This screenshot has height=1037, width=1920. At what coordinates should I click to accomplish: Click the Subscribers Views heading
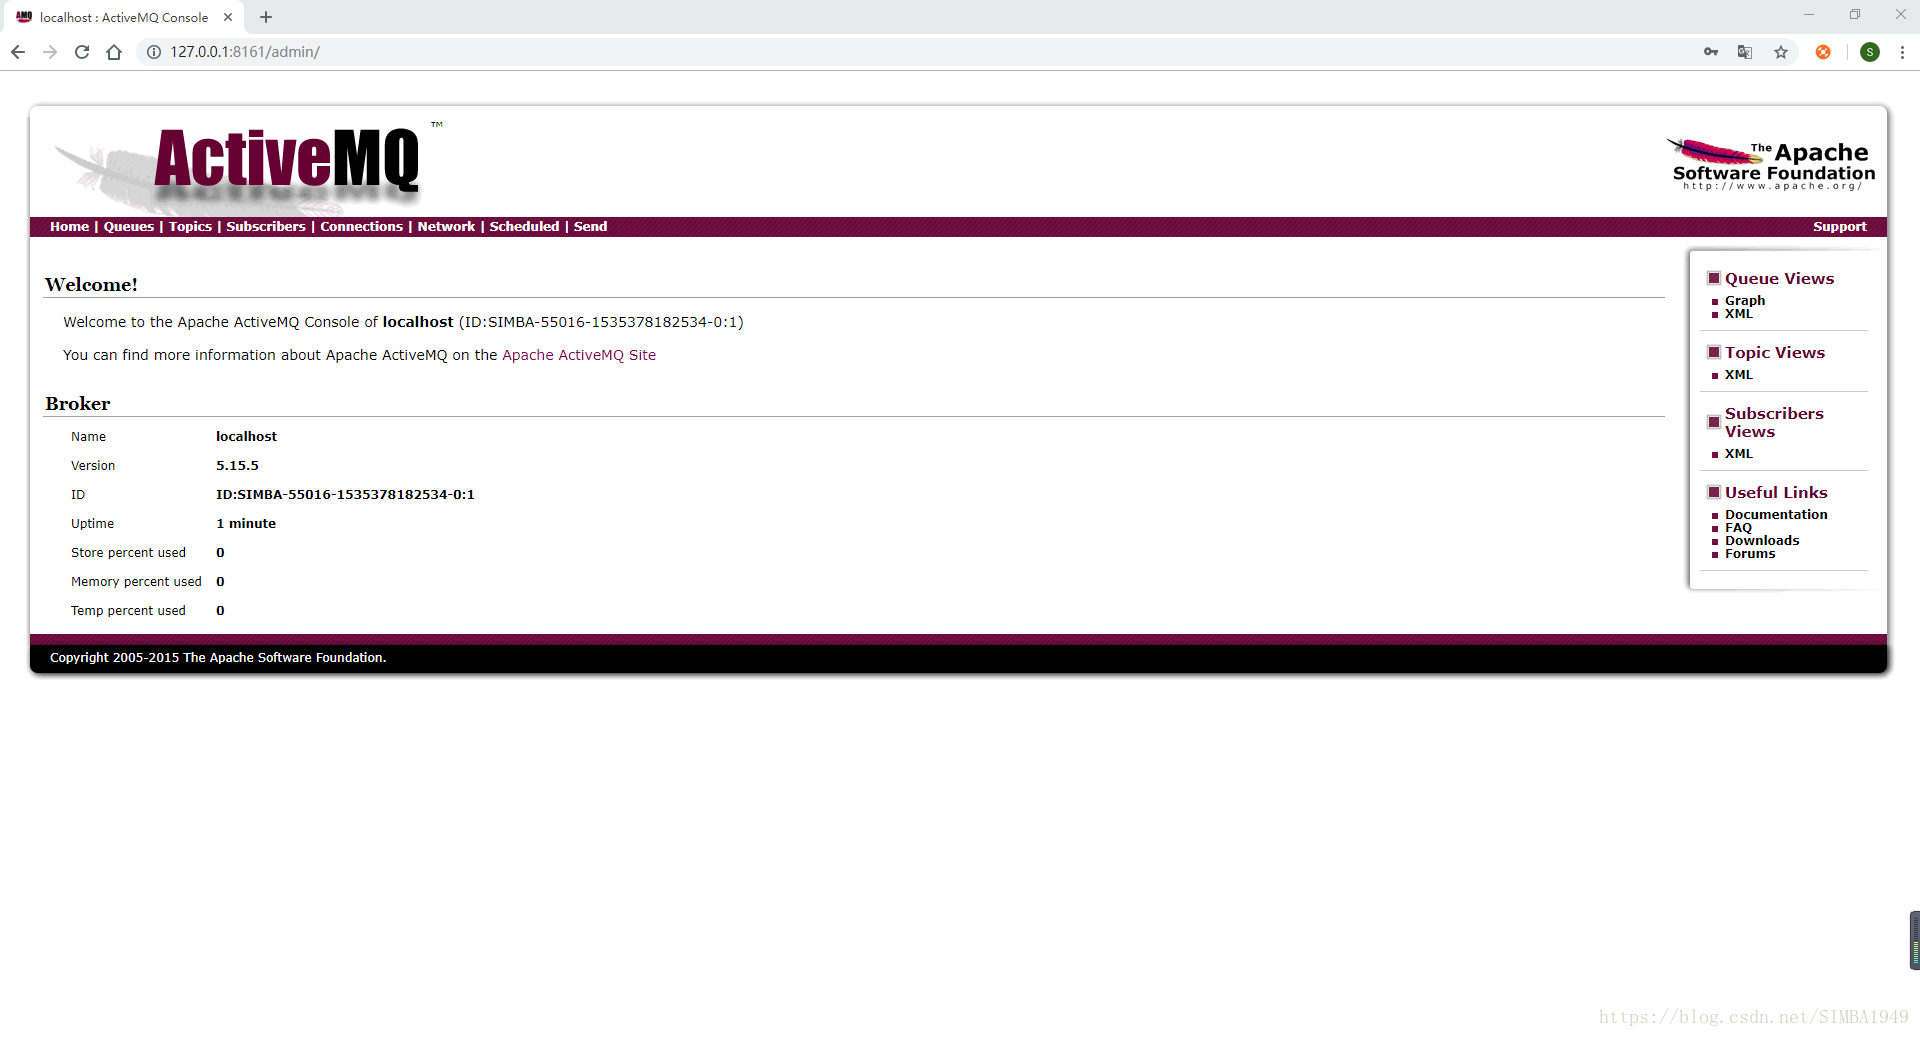[x=1774, y=422]
